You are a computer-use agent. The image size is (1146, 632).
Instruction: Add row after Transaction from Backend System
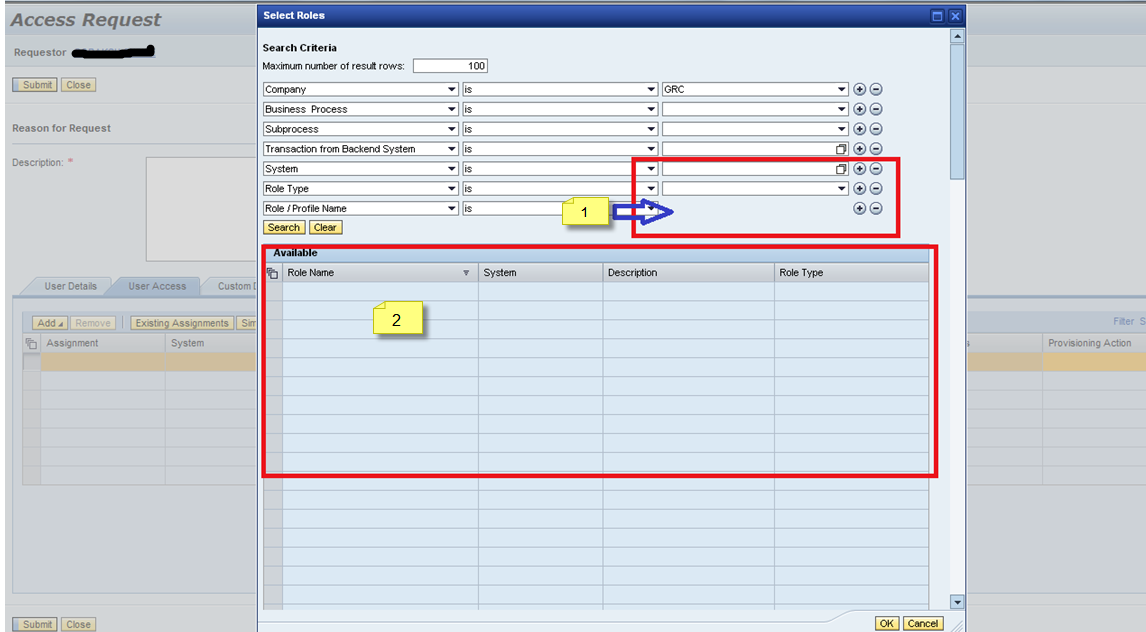click(860, 149)
